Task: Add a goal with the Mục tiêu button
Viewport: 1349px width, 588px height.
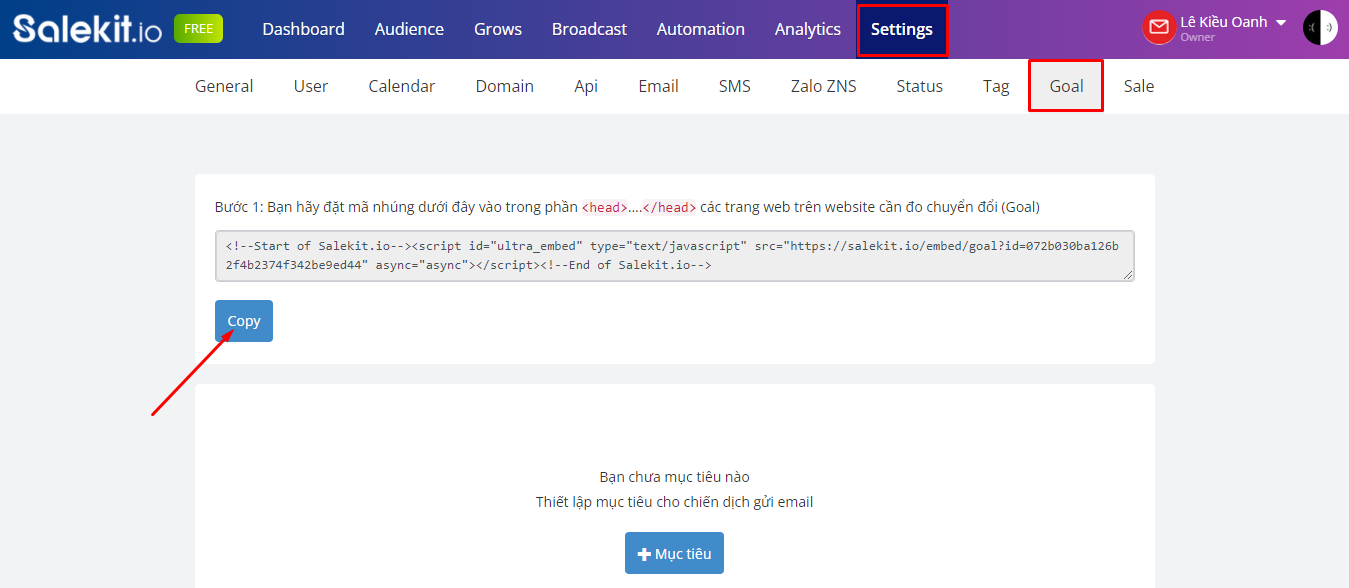Action: pyautogui.click(x=674, y=553)
